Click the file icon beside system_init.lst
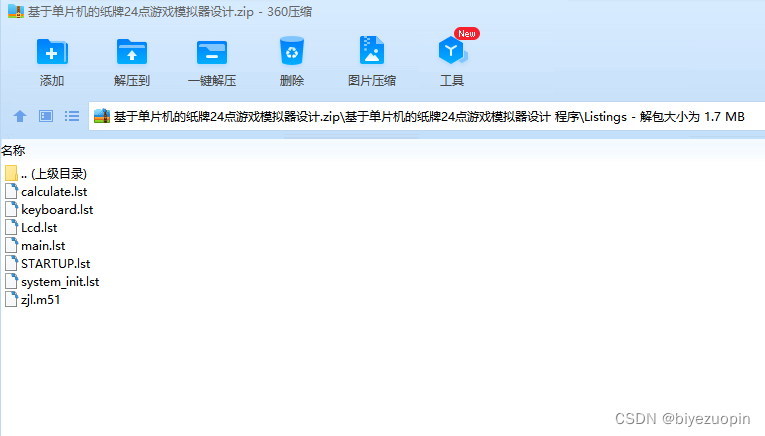Viewport: 765px width, 436px height. tap(11, 281)
